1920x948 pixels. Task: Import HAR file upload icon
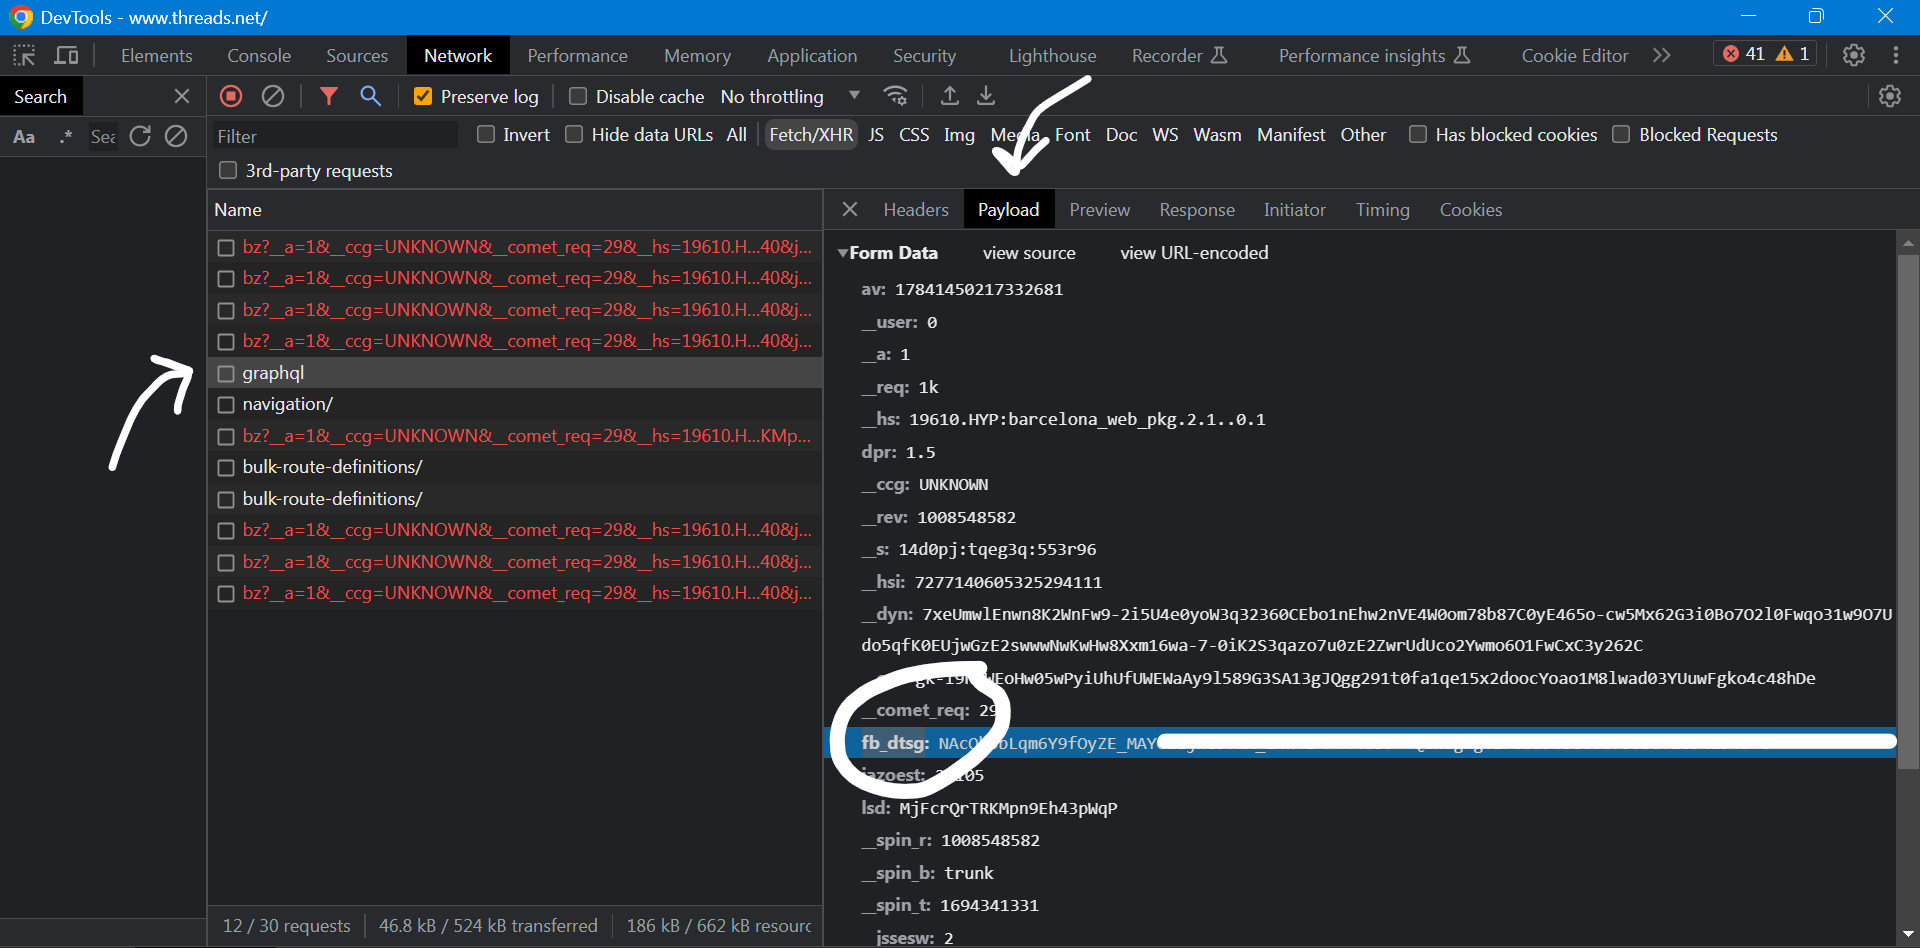coord(950,96)
